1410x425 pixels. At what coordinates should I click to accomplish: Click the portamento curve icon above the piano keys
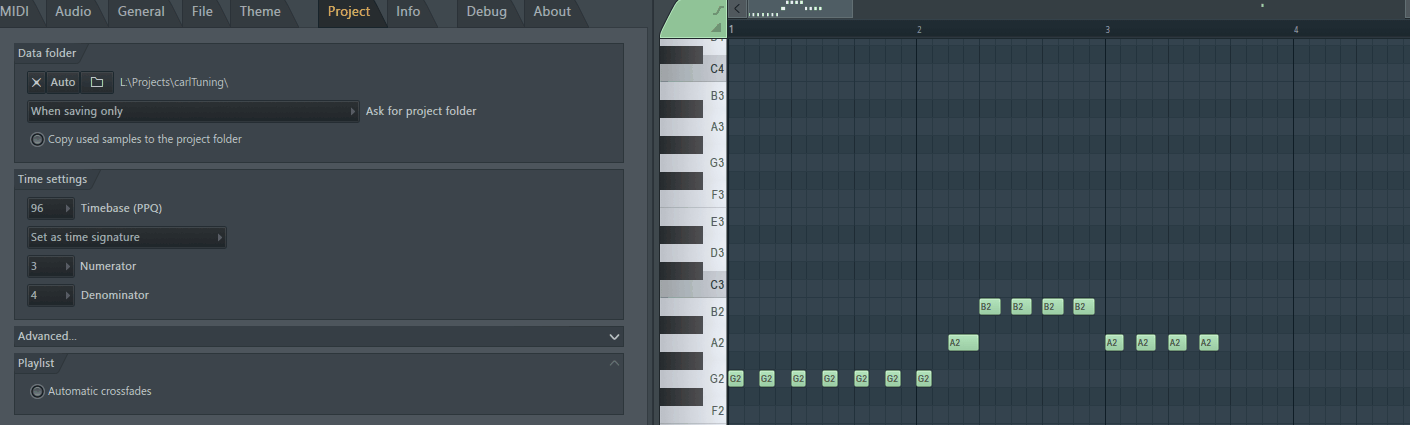[717, 10]
